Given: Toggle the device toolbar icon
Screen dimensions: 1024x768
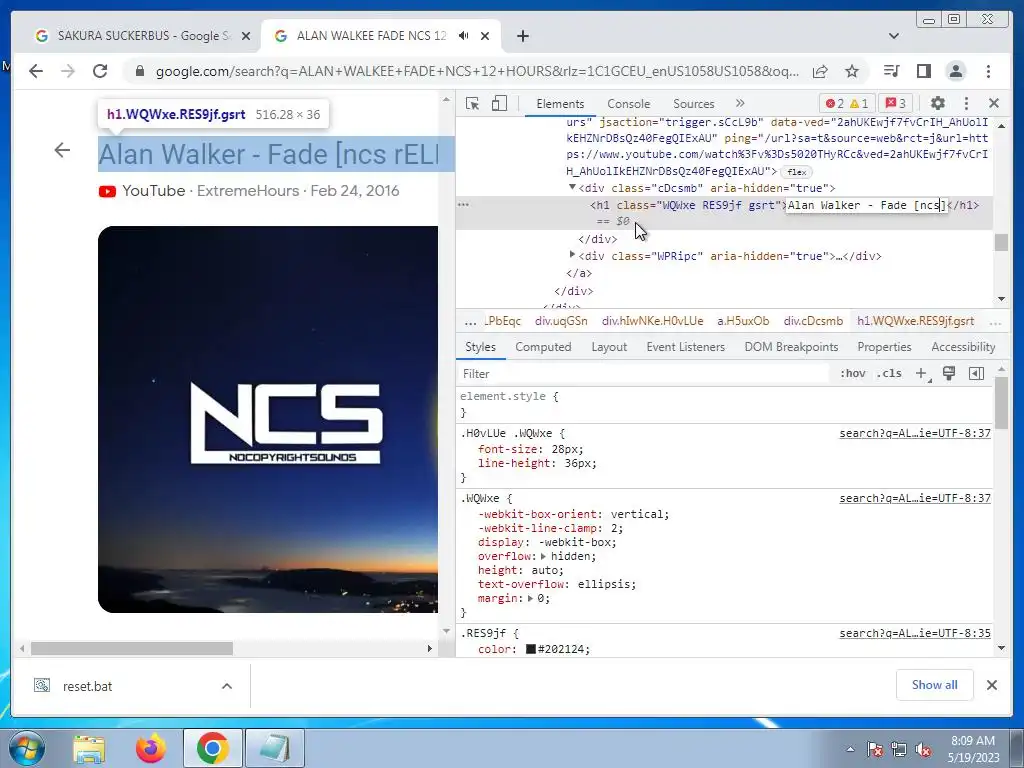Looking at the screenshot, I should [x=499, y=103].
